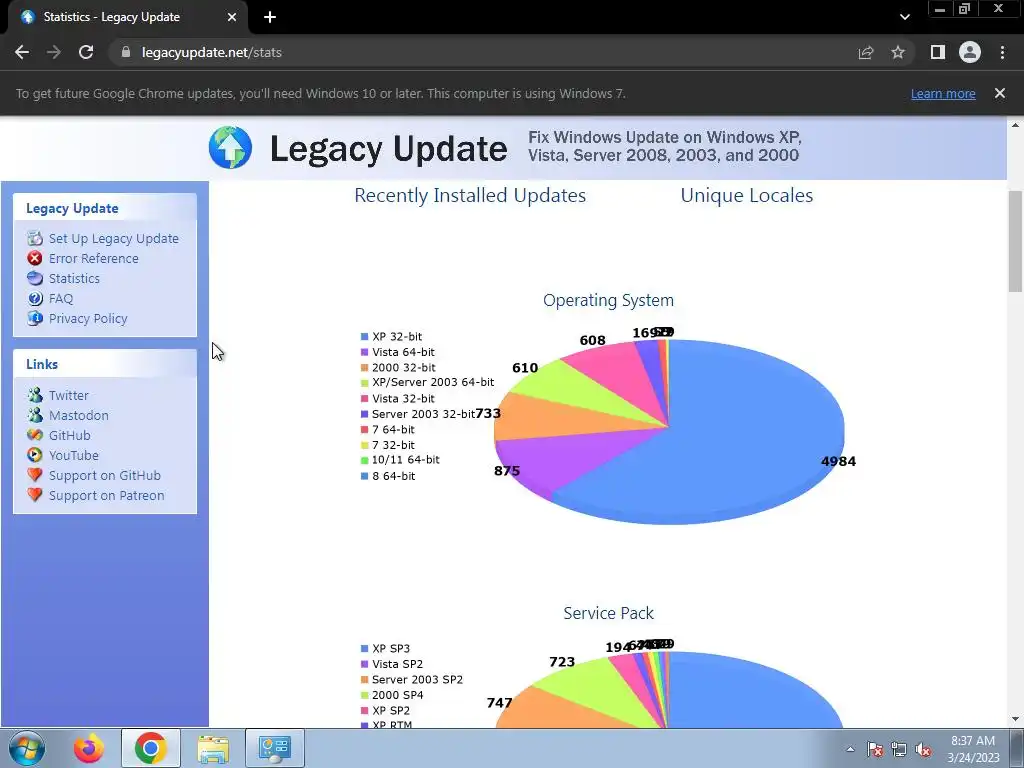Screen dimensions: 1024x768
Task: Open a new tab with the plus button
Action: [x=270, y=17]
